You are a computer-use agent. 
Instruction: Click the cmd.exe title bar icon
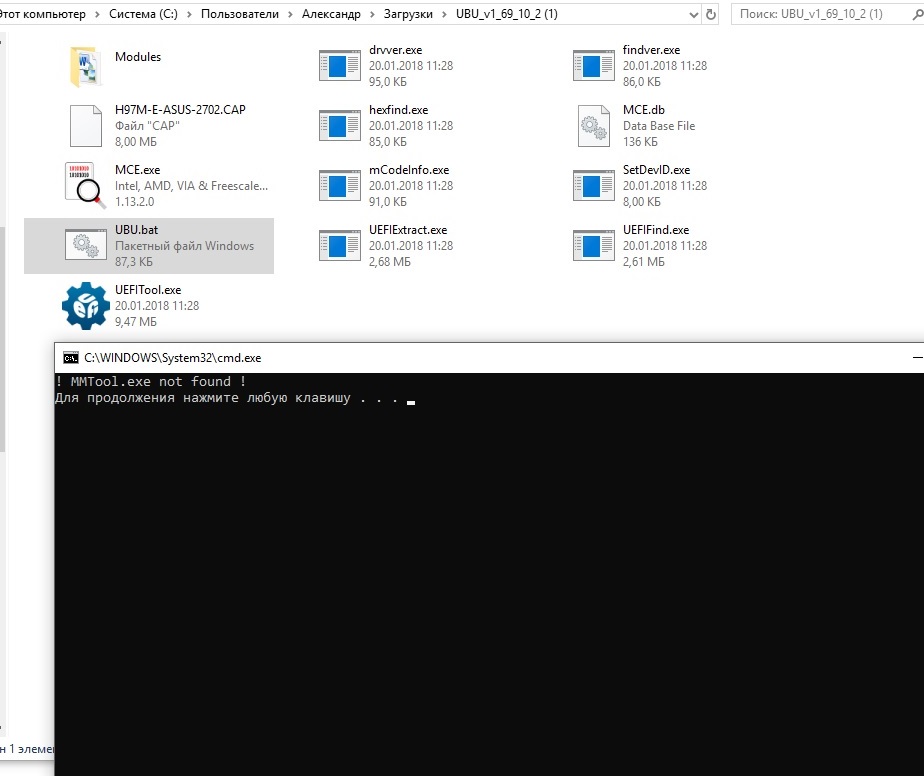[x=71, y=358]
